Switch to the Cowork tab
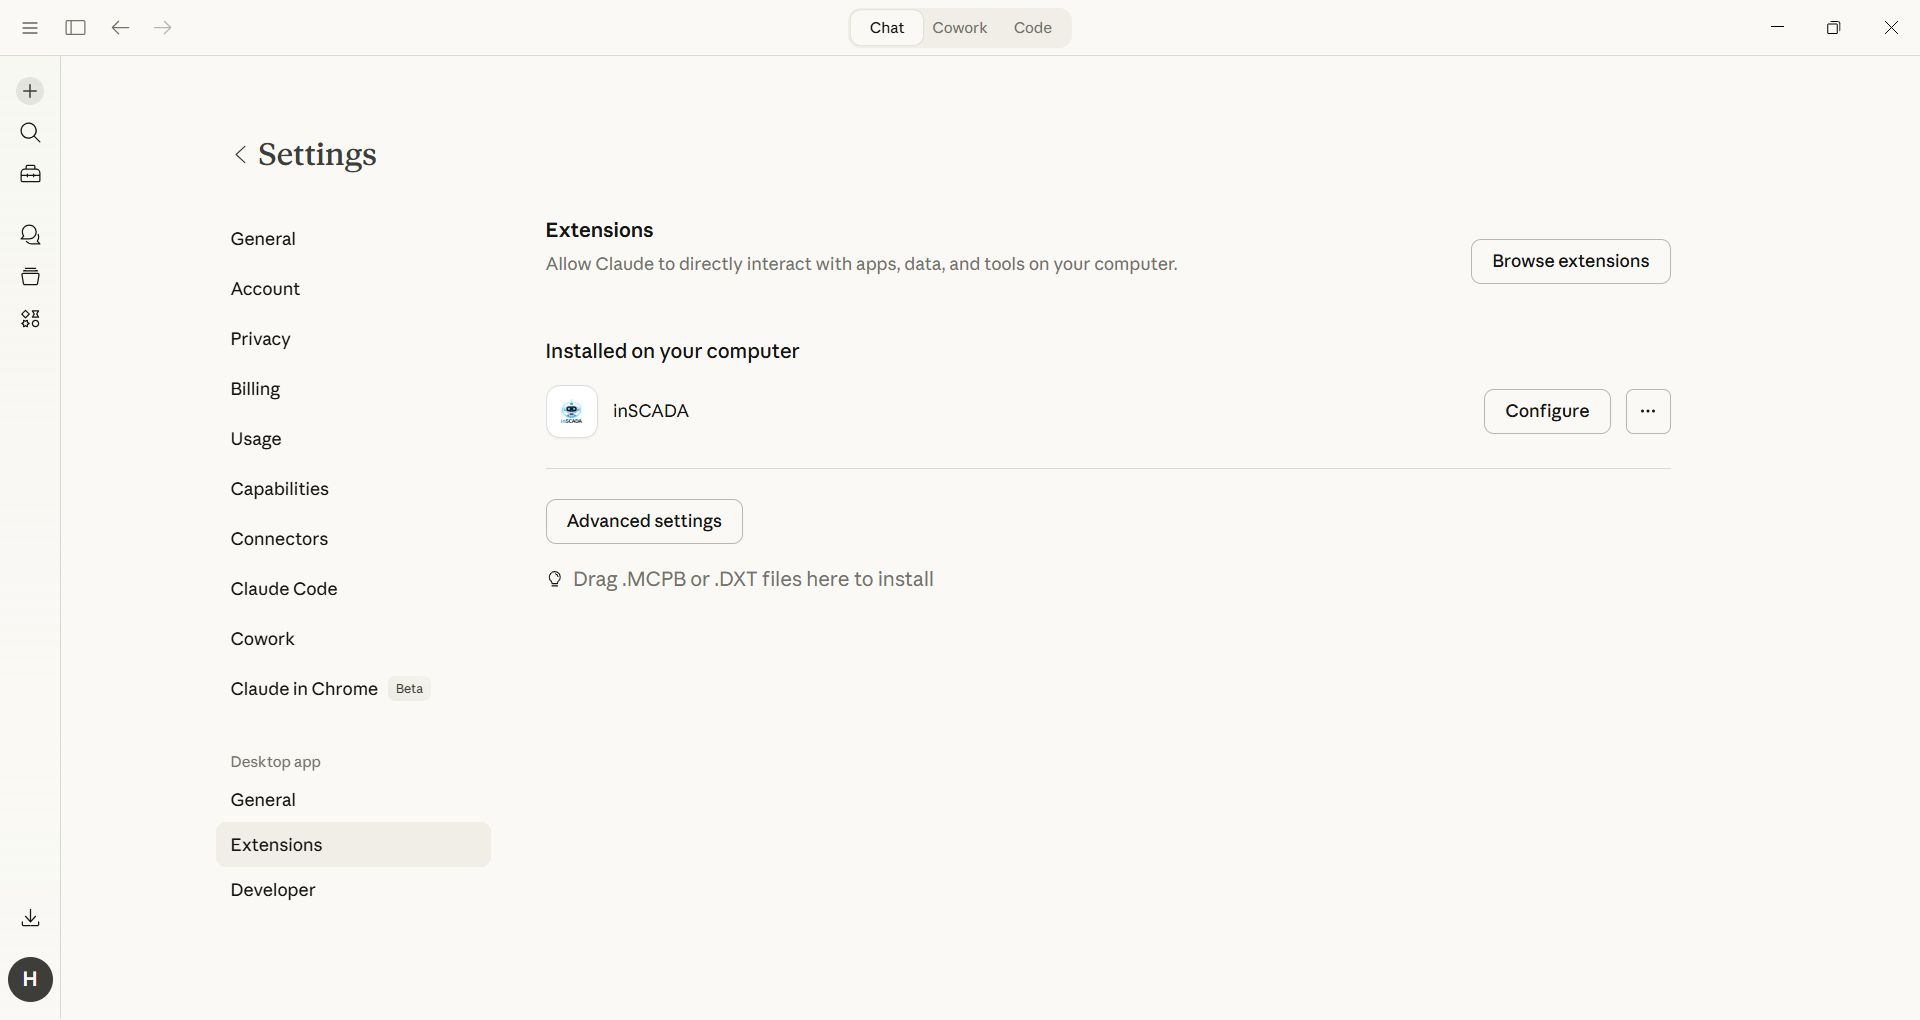The image size is (1920, 1020). [x=959, y=28]
